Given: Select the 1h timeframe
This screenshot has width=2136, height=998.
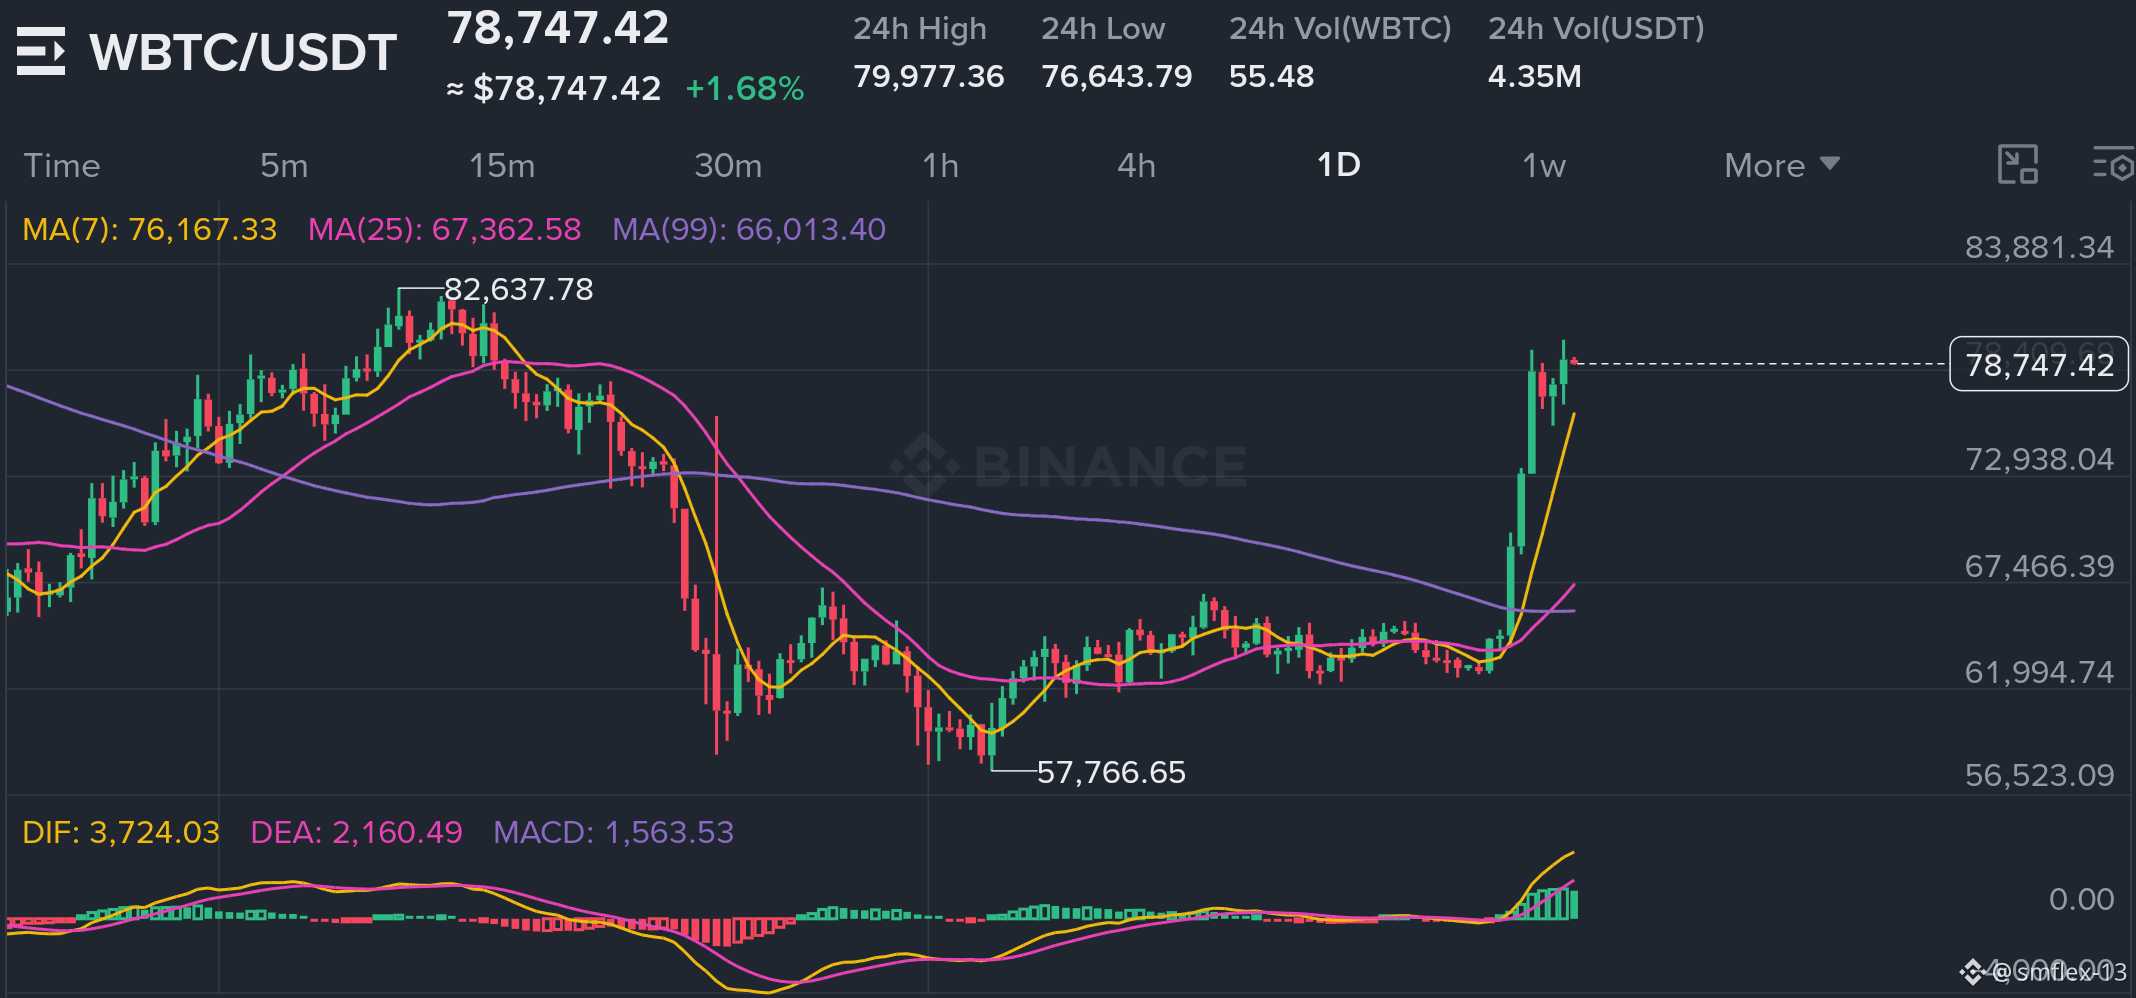Looking at the screenshot, I should click(940, 165).
